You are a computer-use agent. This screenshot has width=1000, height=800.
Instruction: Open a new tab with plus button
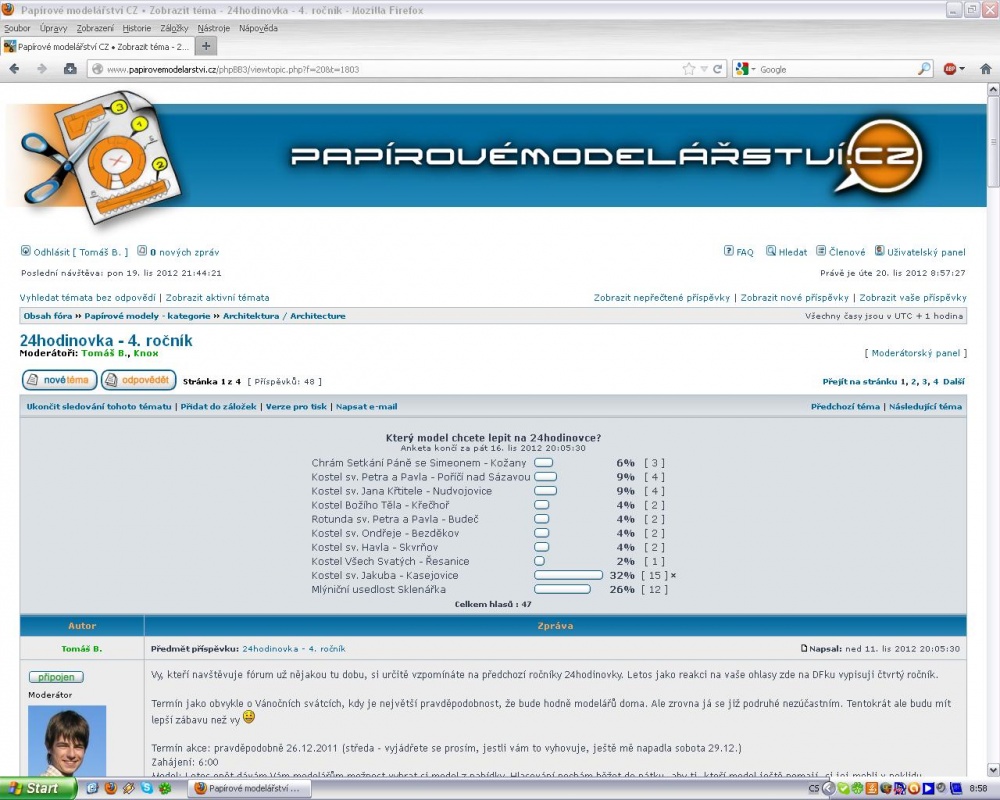tap(205, 46)
